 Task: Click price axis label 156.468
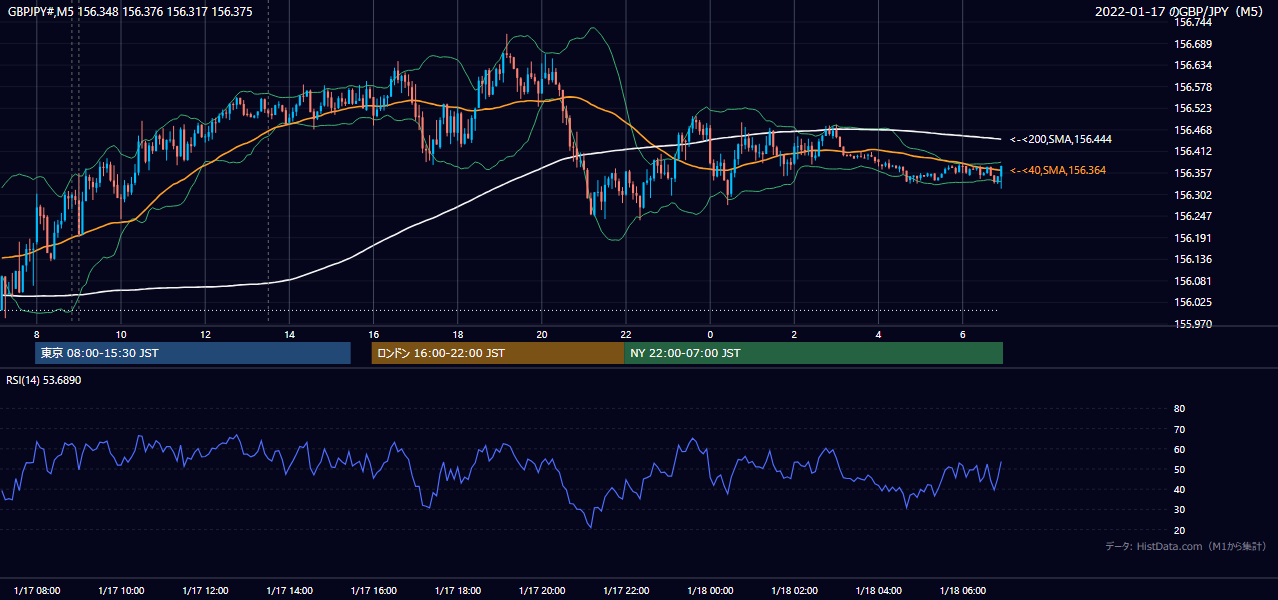click(x=1193, y=130)
